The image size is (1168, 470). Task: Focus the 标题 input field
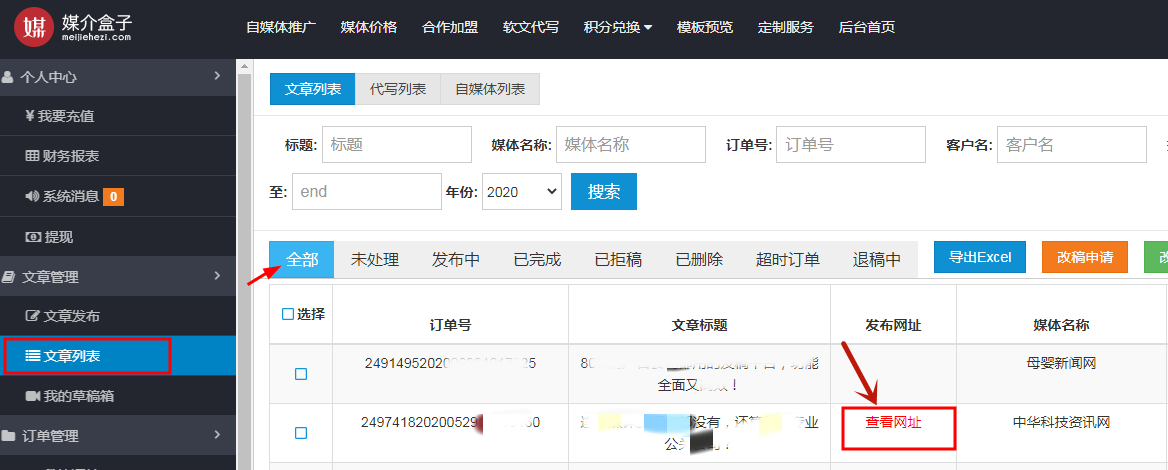(397, 145)
